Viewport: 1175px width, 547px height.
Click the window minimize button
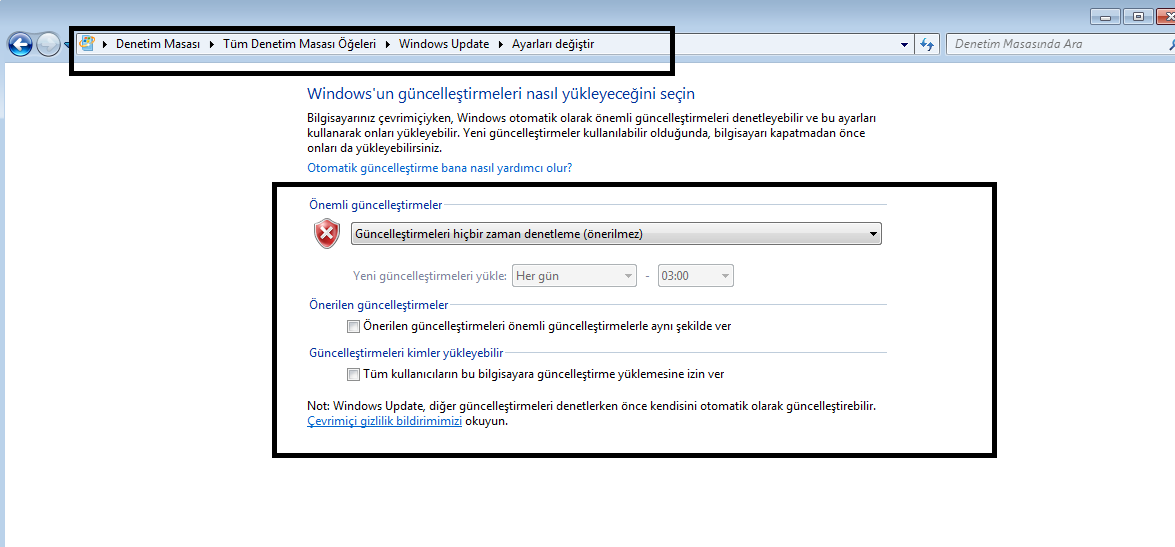click(1105, 16)
